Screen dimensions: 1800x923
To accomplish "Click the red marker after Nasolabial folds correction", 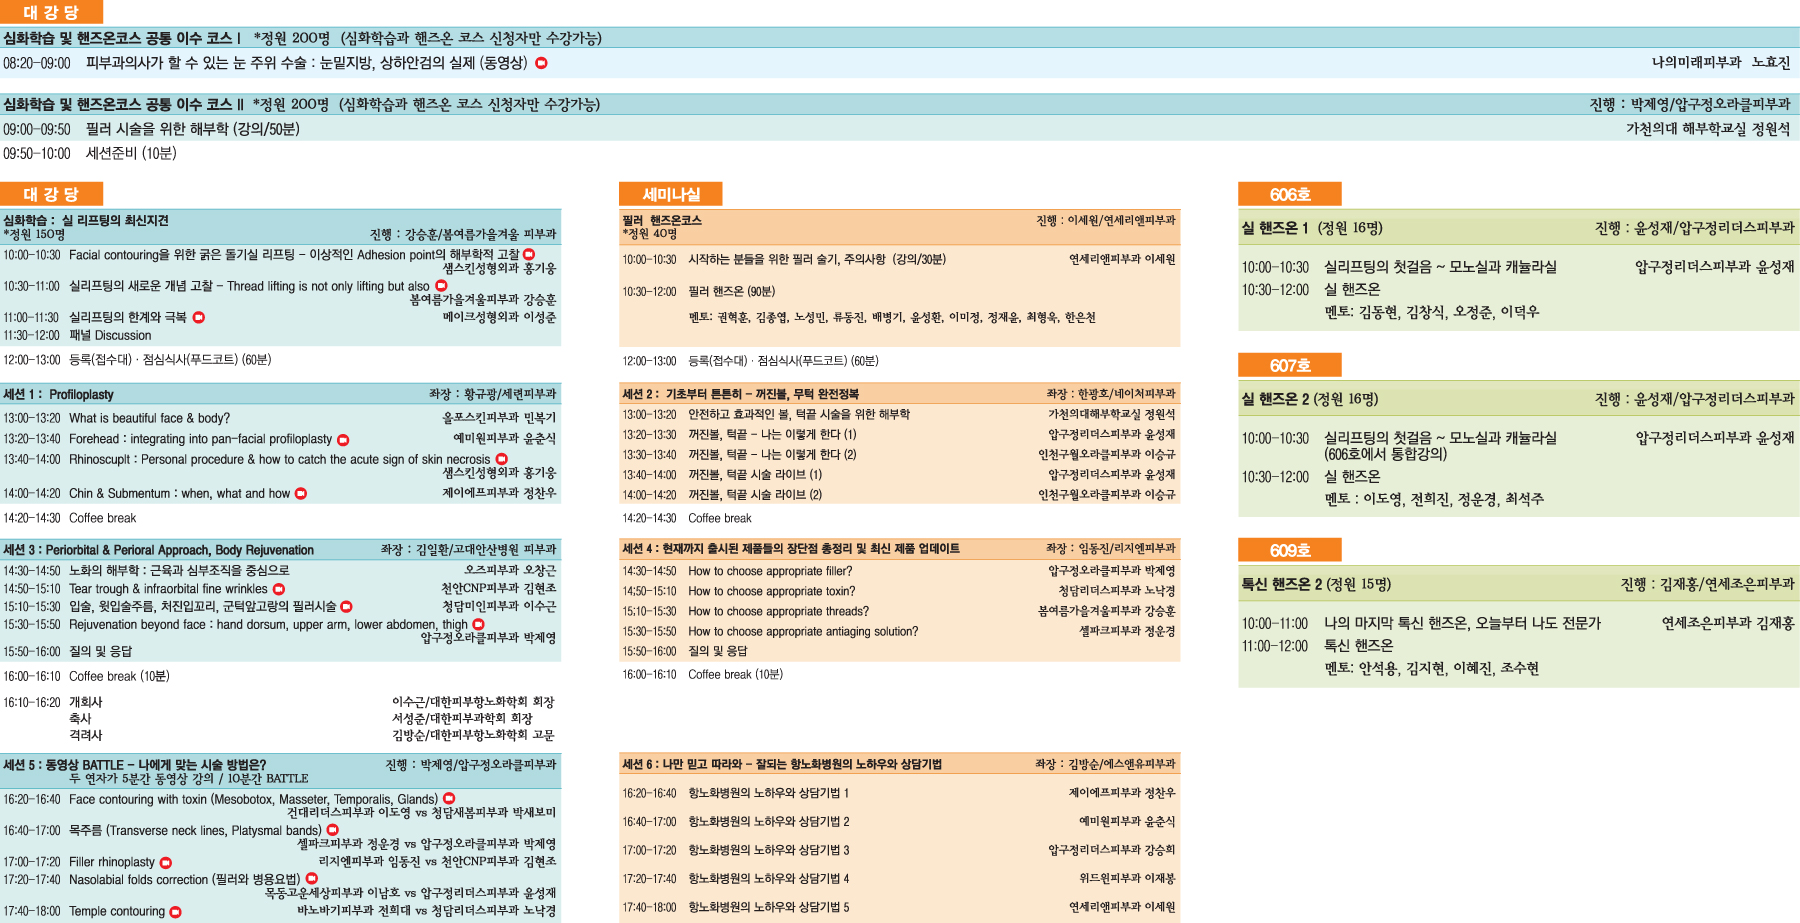I will click(312, 879).
